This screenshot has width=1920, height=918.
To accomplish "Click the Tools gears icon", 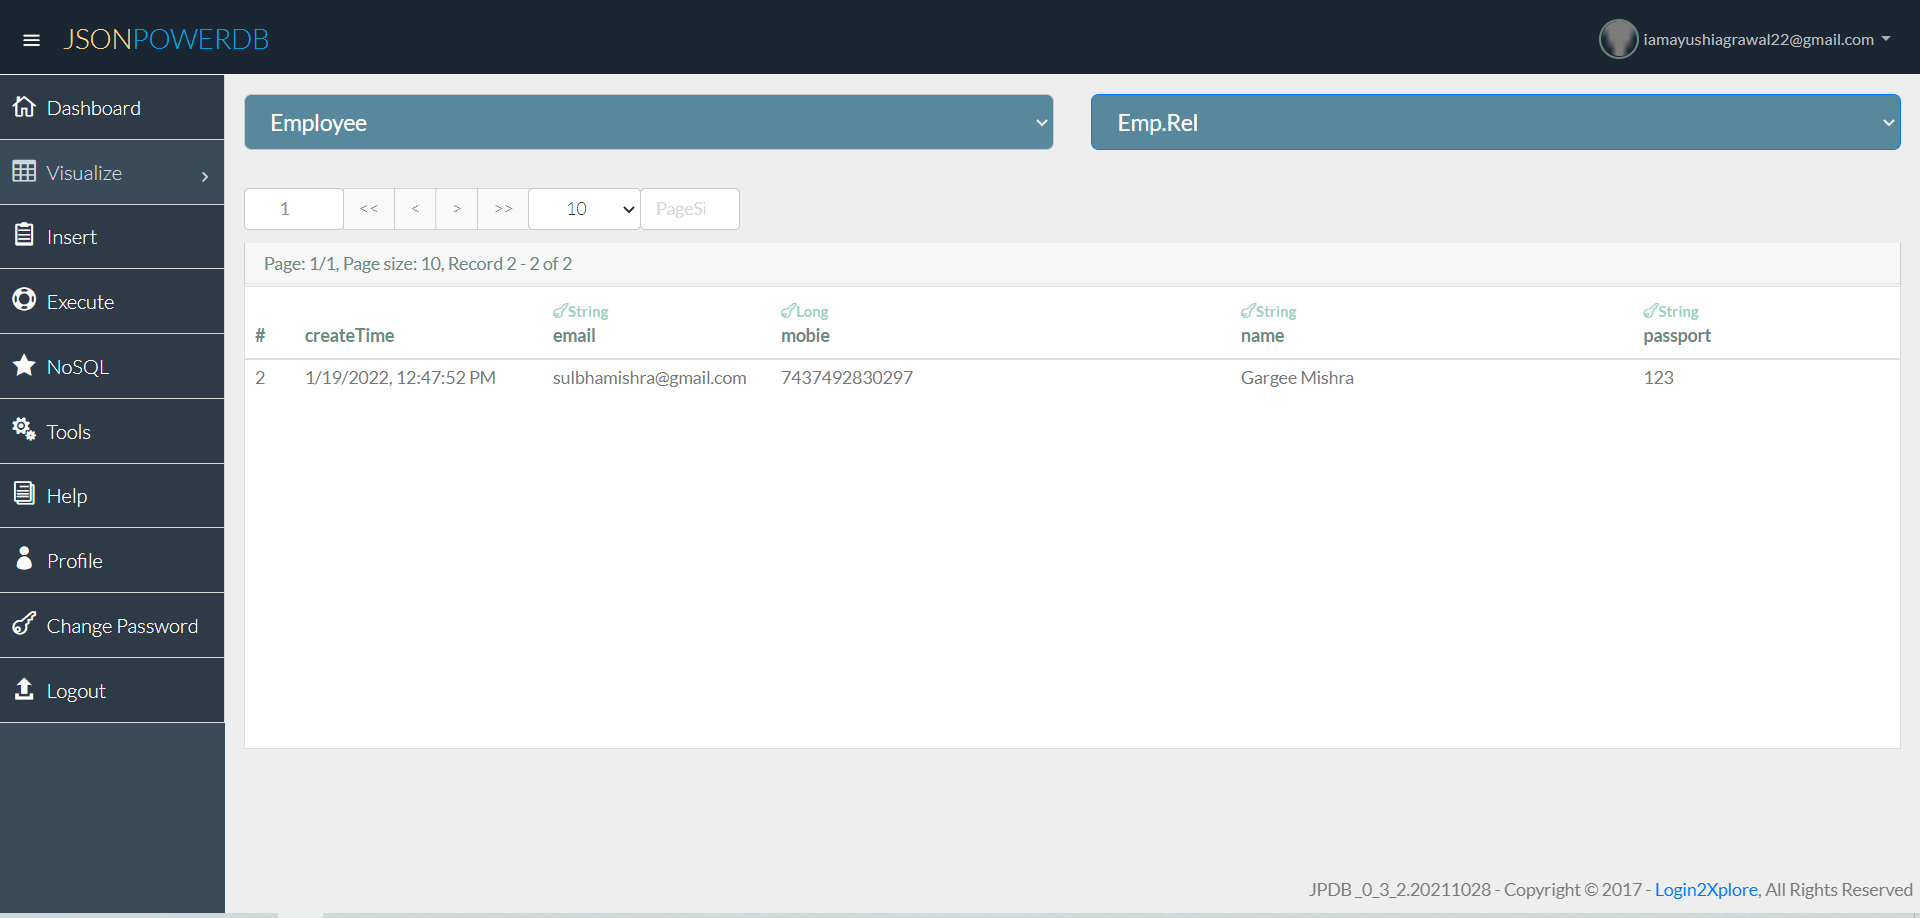I will click(x=24, y=430).
